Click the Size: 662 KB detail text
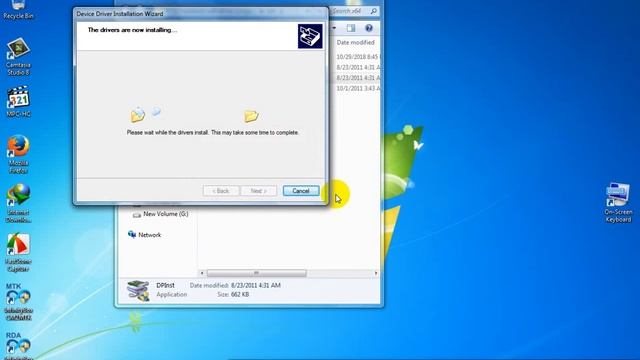 pyautogui.click(x=233, y=294)
